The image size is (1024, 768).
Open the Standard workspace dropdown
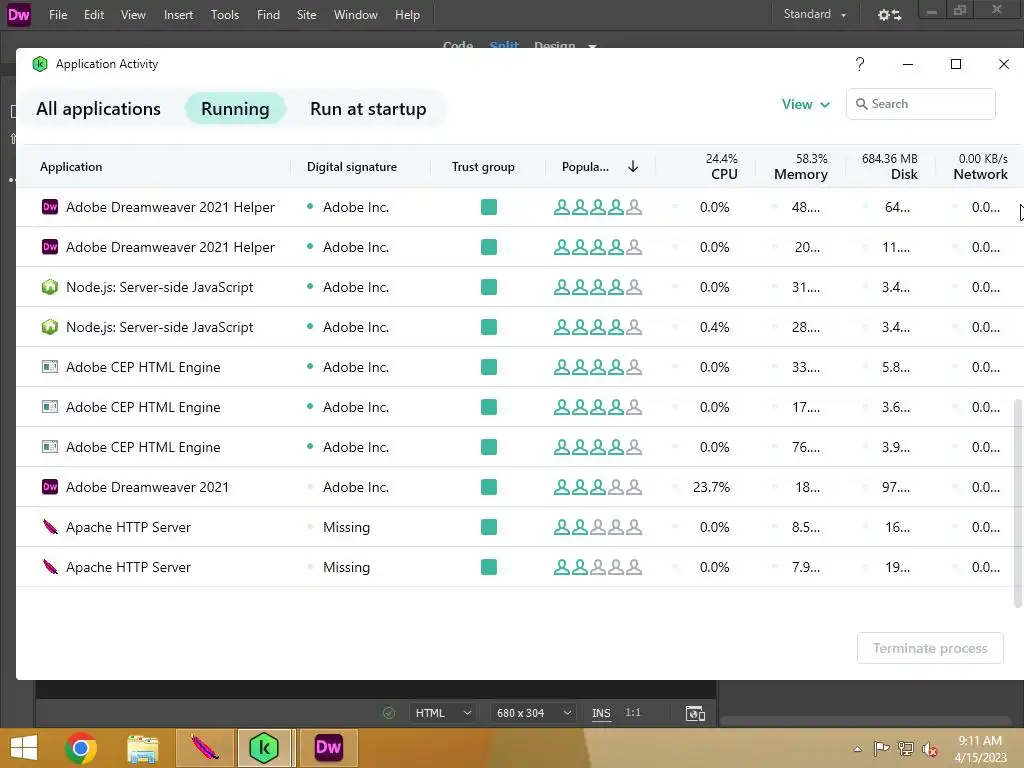[814, 14]
